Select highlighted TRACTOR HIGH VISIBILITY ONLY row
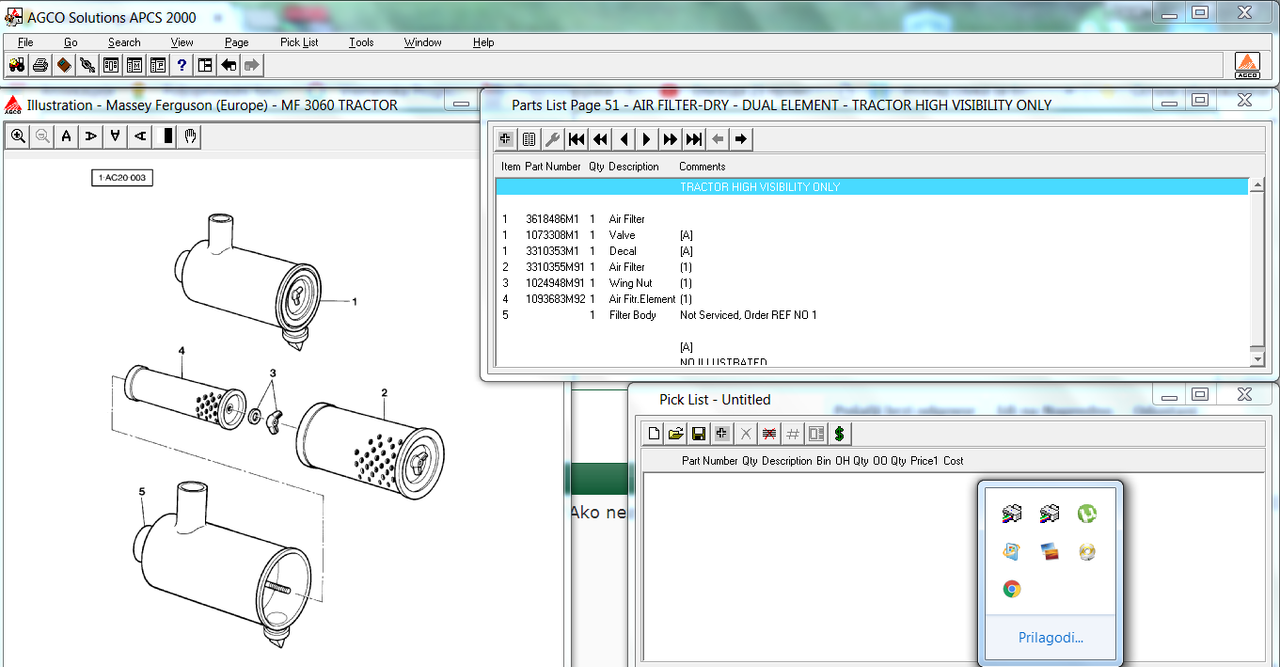This screenshot has width=1280, height=667. pos(873,187)
